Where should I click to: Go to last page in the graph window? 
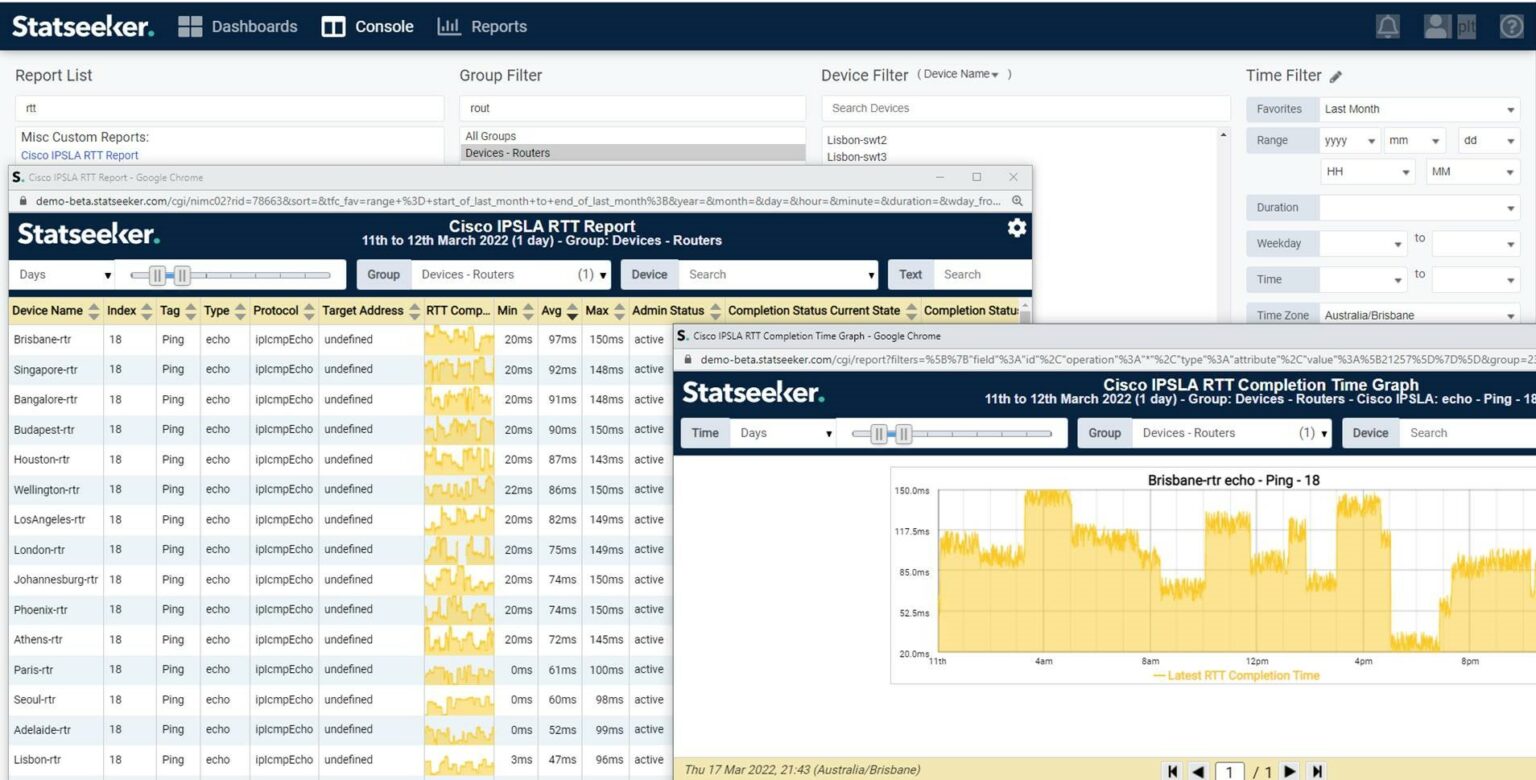point(1318,771)
